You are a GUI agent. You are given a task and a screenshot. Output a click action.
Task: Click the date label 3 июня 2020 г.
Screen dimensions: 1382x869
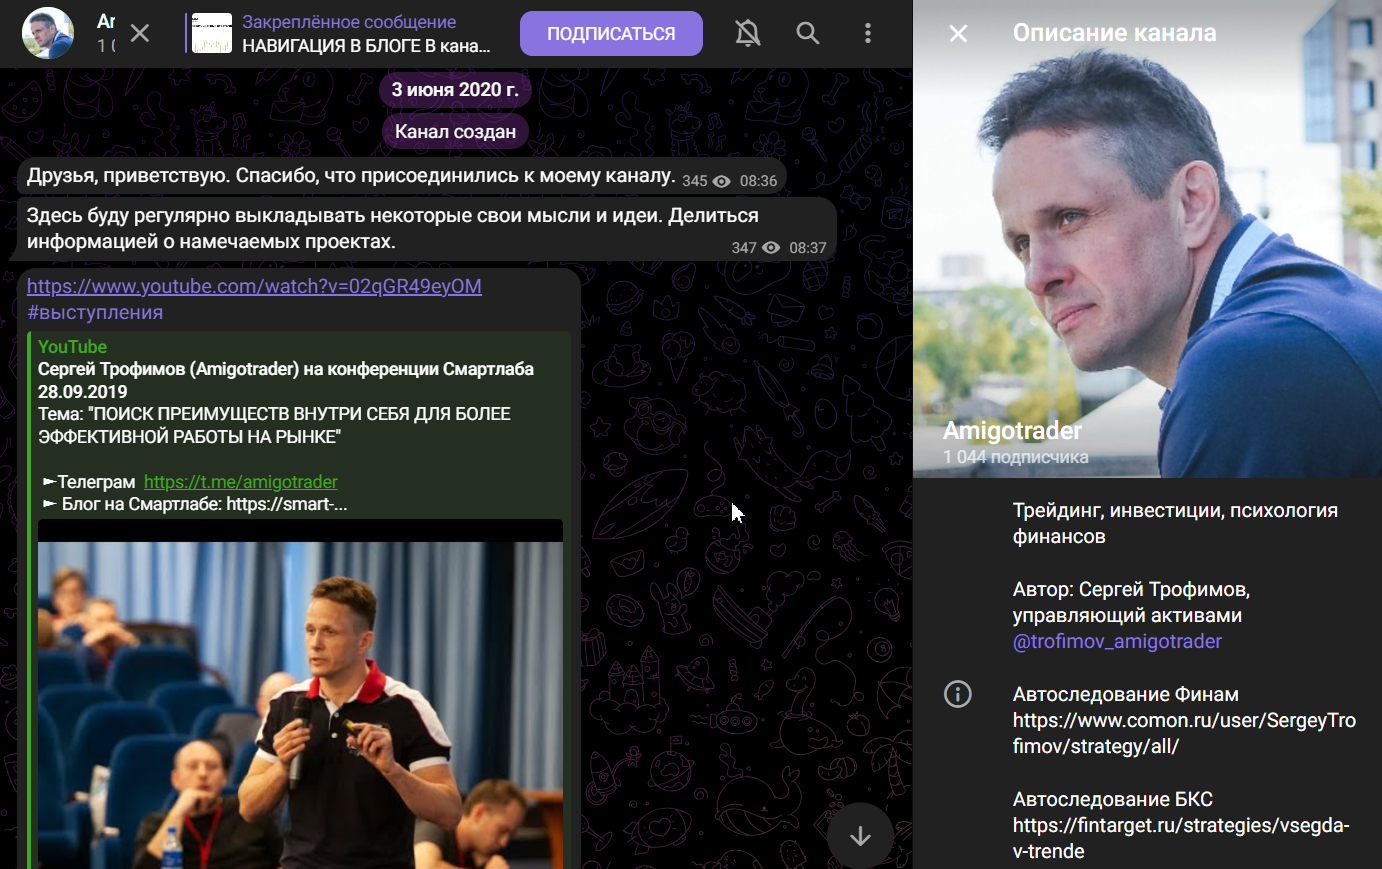455,90
